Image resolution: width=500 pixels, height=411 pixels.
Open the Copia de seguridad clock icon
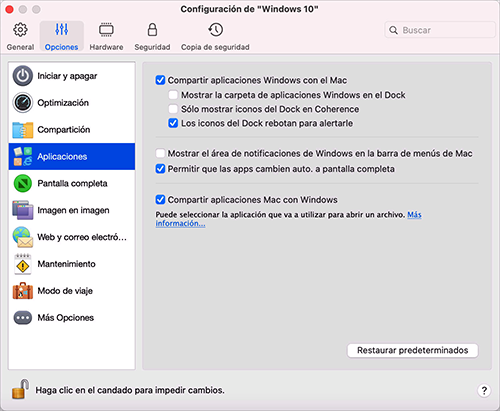pos(216,30)
